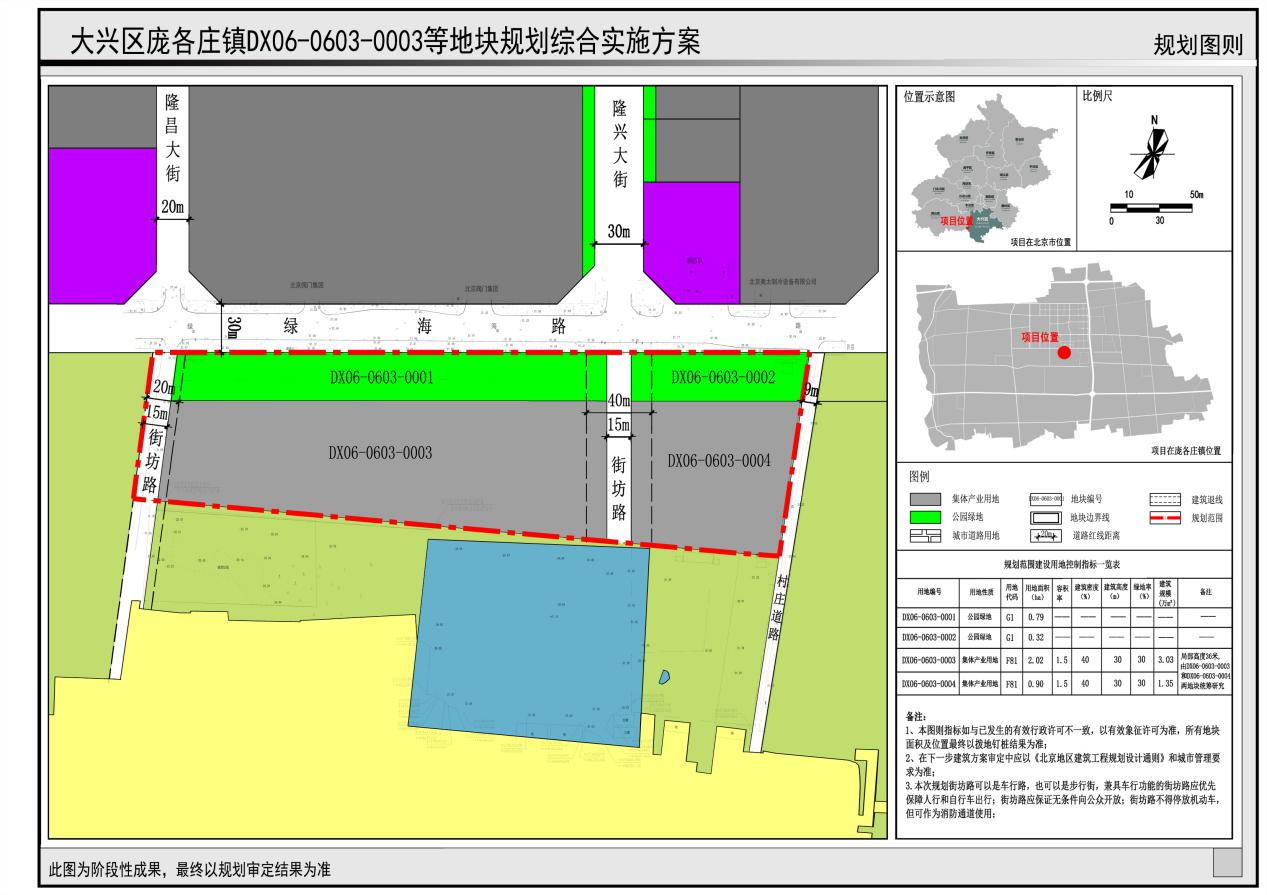The height and width of the screenshot is (895, 1267).
Task: Click the Beijing city location thumbnail map
Action: coord(985,167)
